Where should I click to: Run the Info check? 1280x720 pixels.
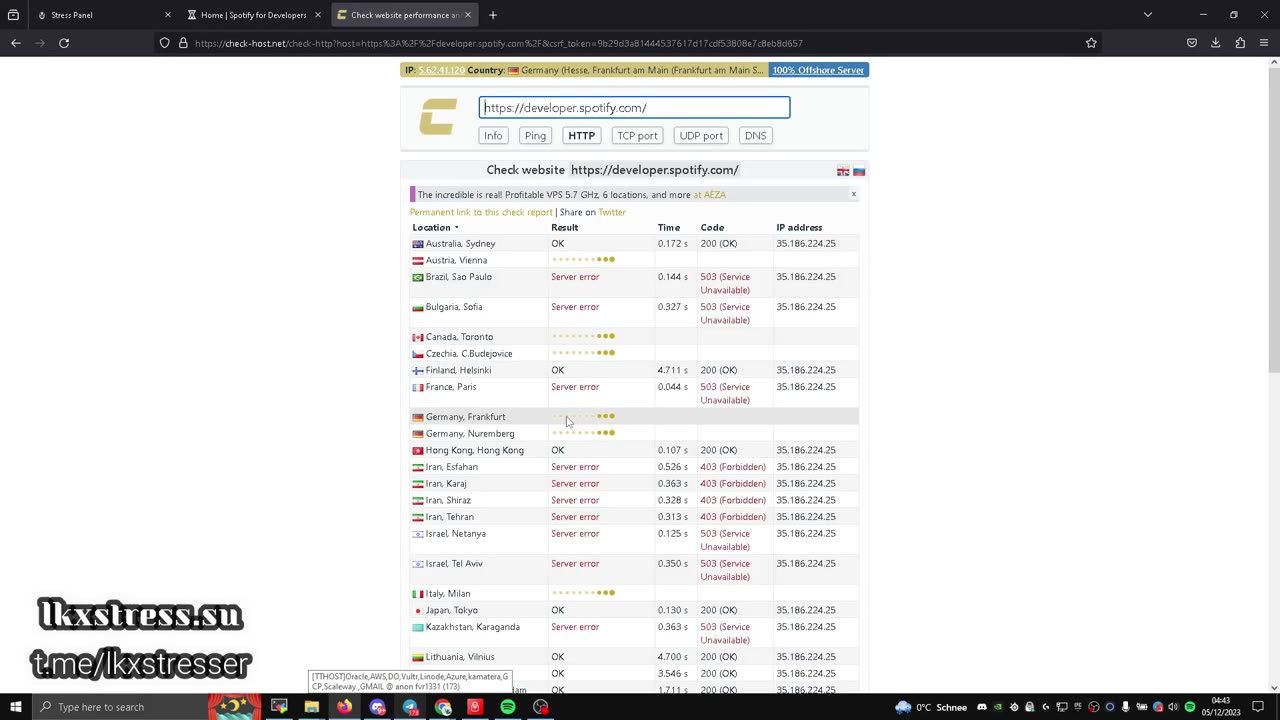493,136
